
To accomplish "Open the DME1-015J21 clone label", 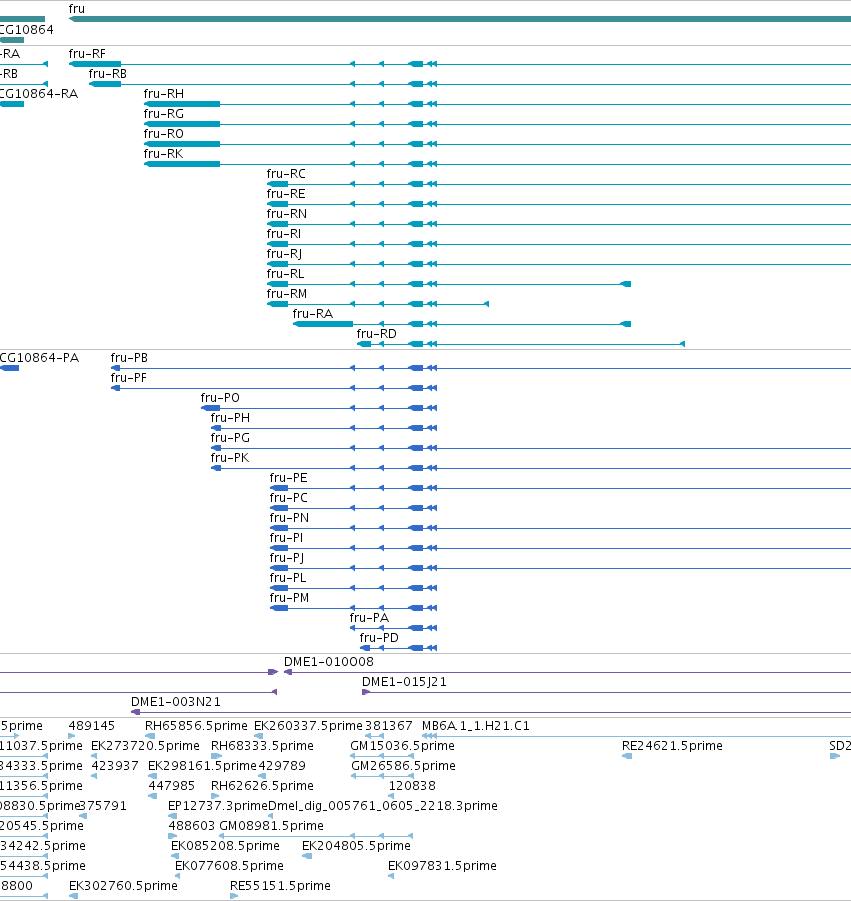I will pos(404,682).
